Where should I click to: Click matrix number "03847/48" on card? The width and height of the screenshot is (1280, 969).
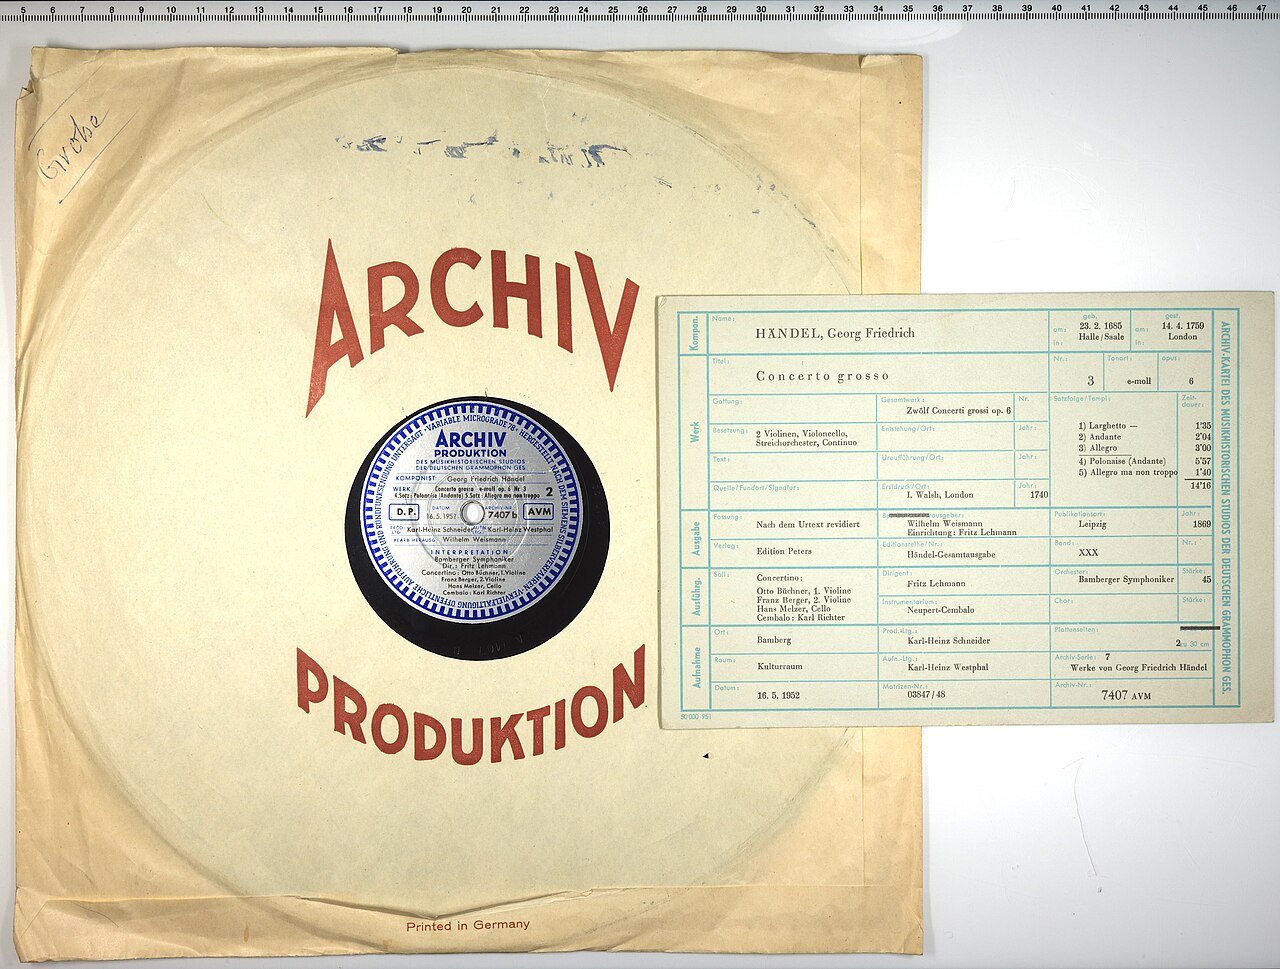pos(926,694)
